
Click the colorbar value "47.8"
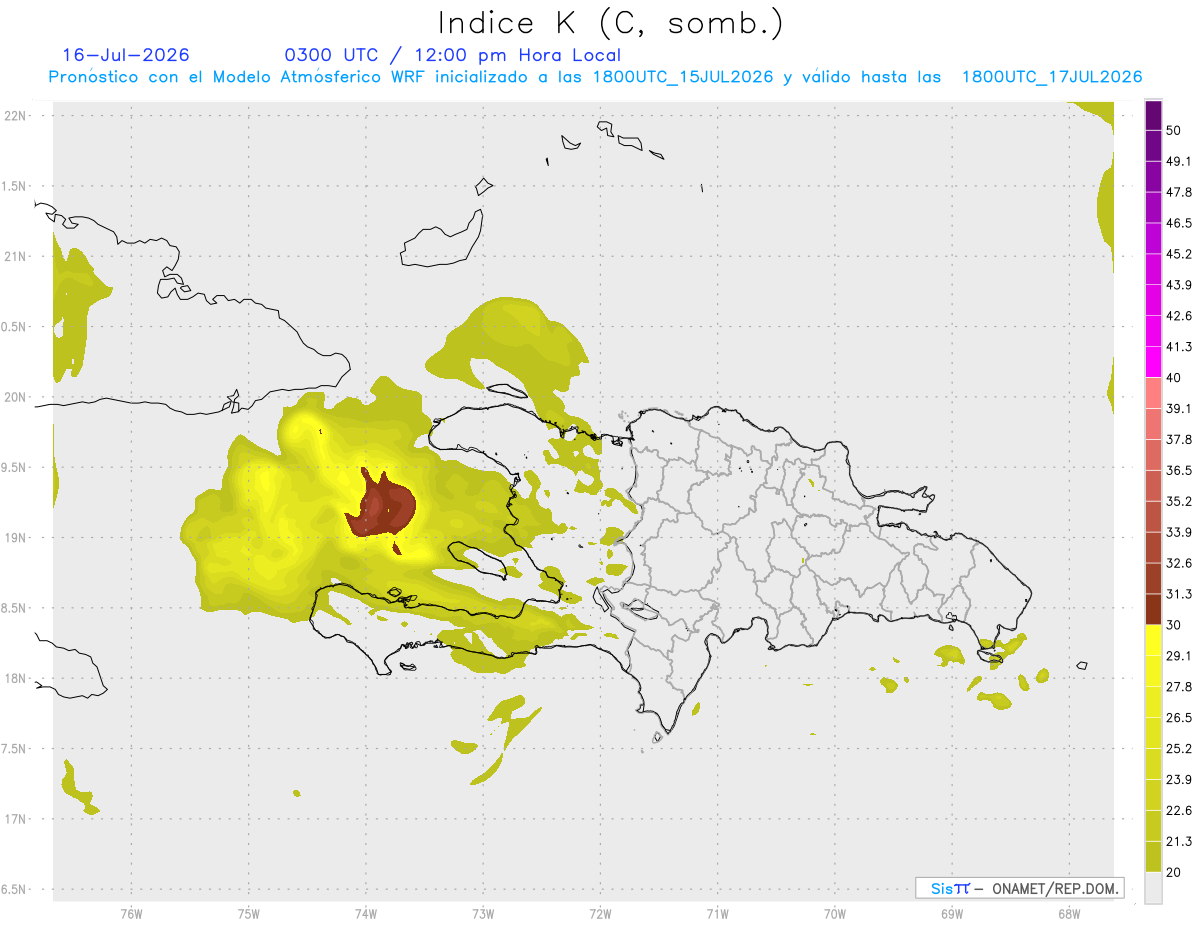[1180, 192]
